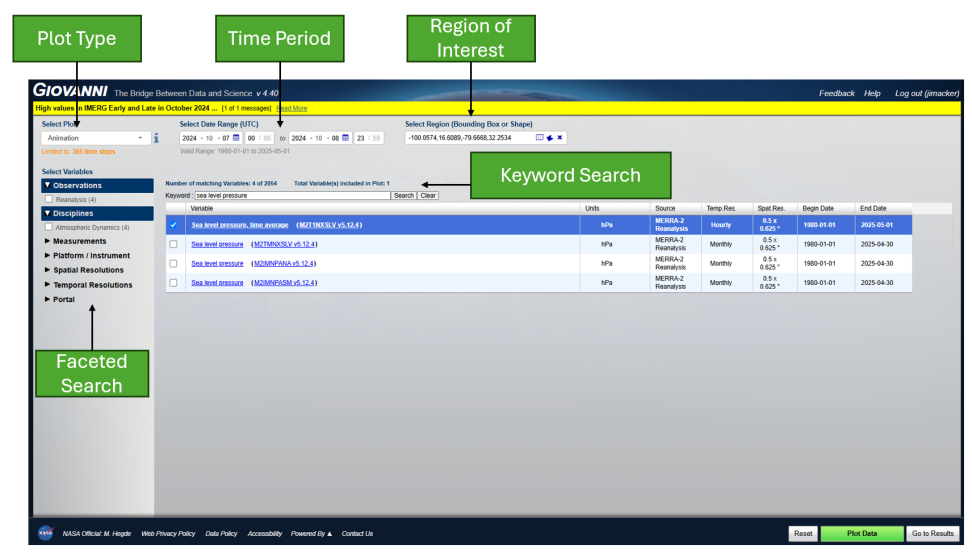Click the keyword field containing sea level pressure
This screenshot has width=972, height=553.
293,195
